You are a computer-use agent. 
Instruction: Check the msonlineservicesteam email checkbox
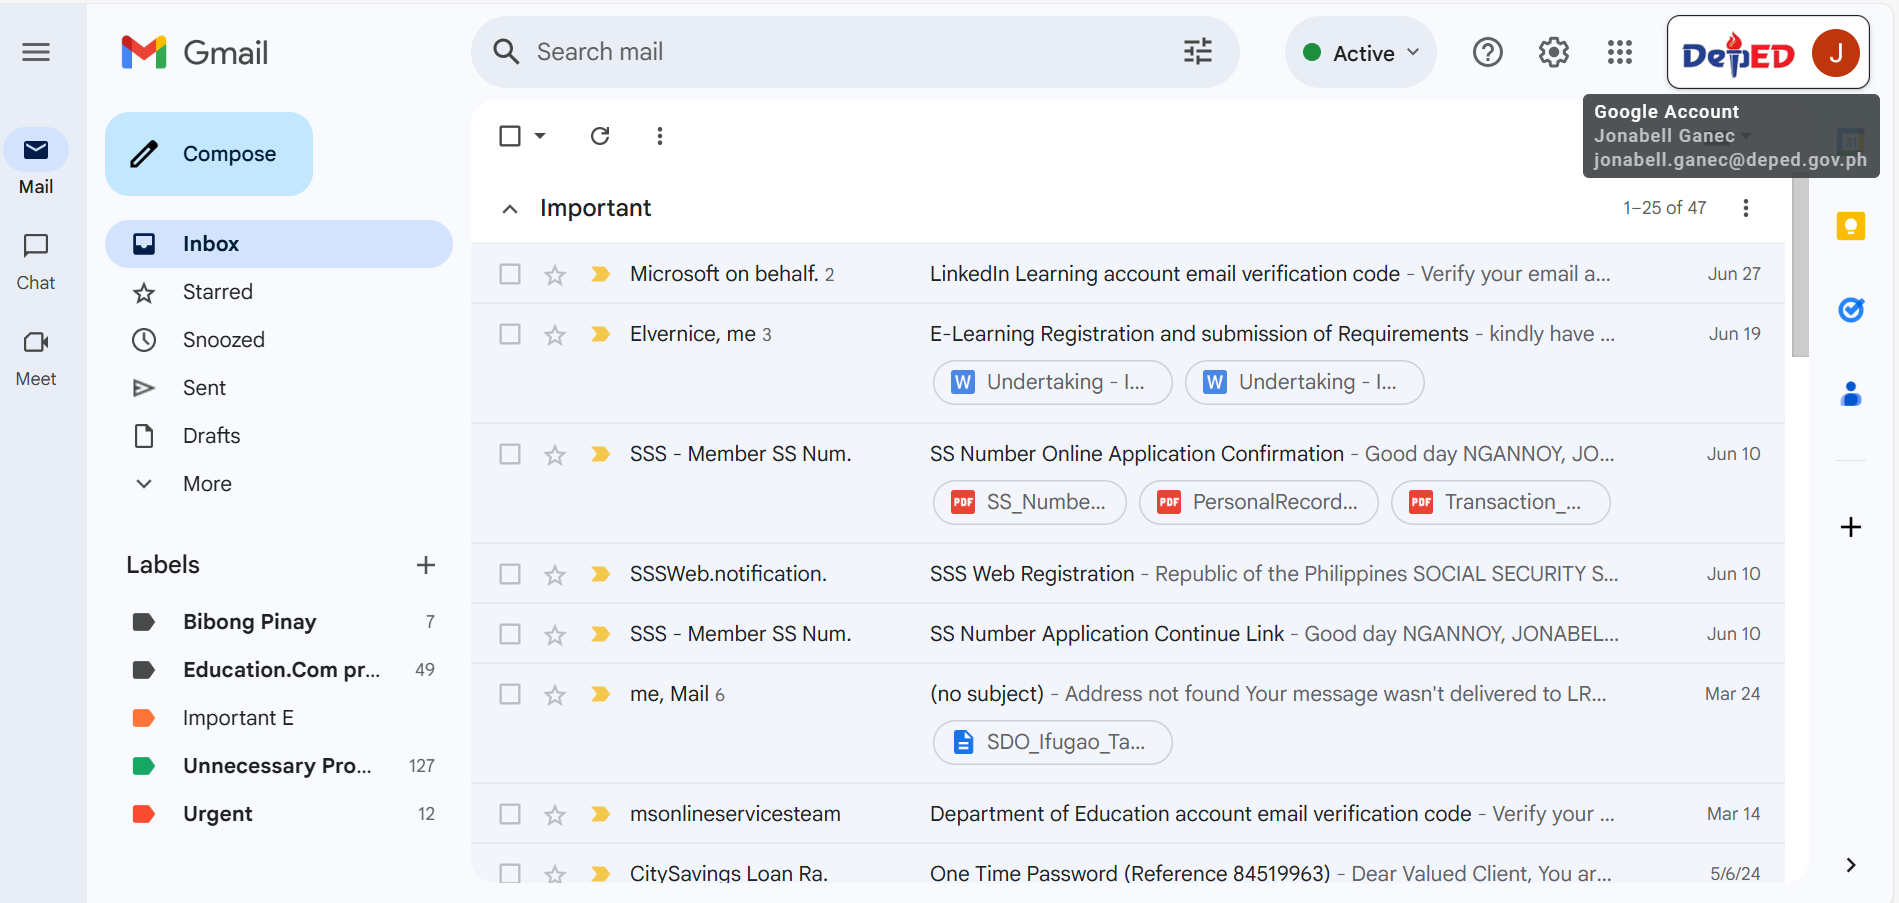[x=510, y=814]
